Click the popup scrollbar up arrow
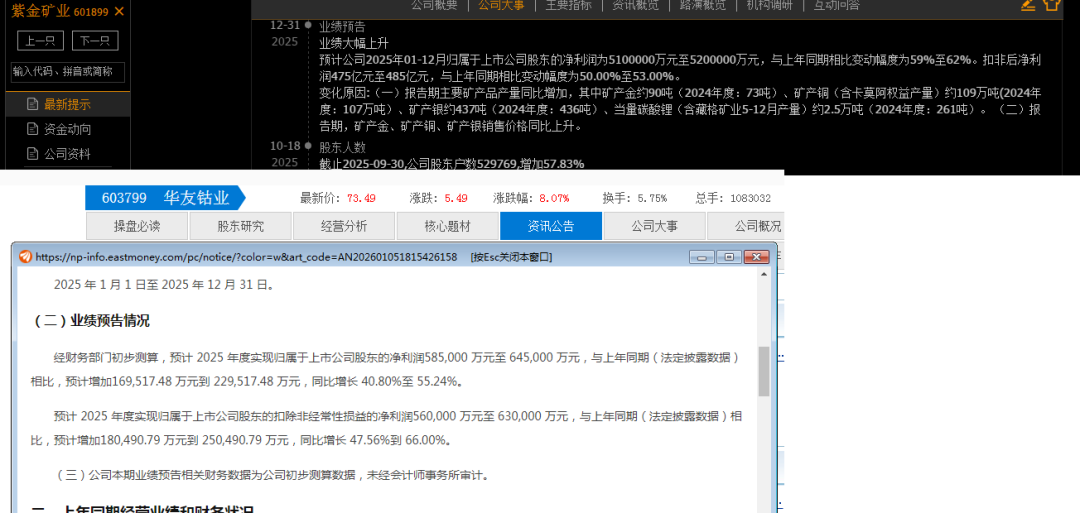This screenshot has width=1080, height=513. click(x=764, y=274)
